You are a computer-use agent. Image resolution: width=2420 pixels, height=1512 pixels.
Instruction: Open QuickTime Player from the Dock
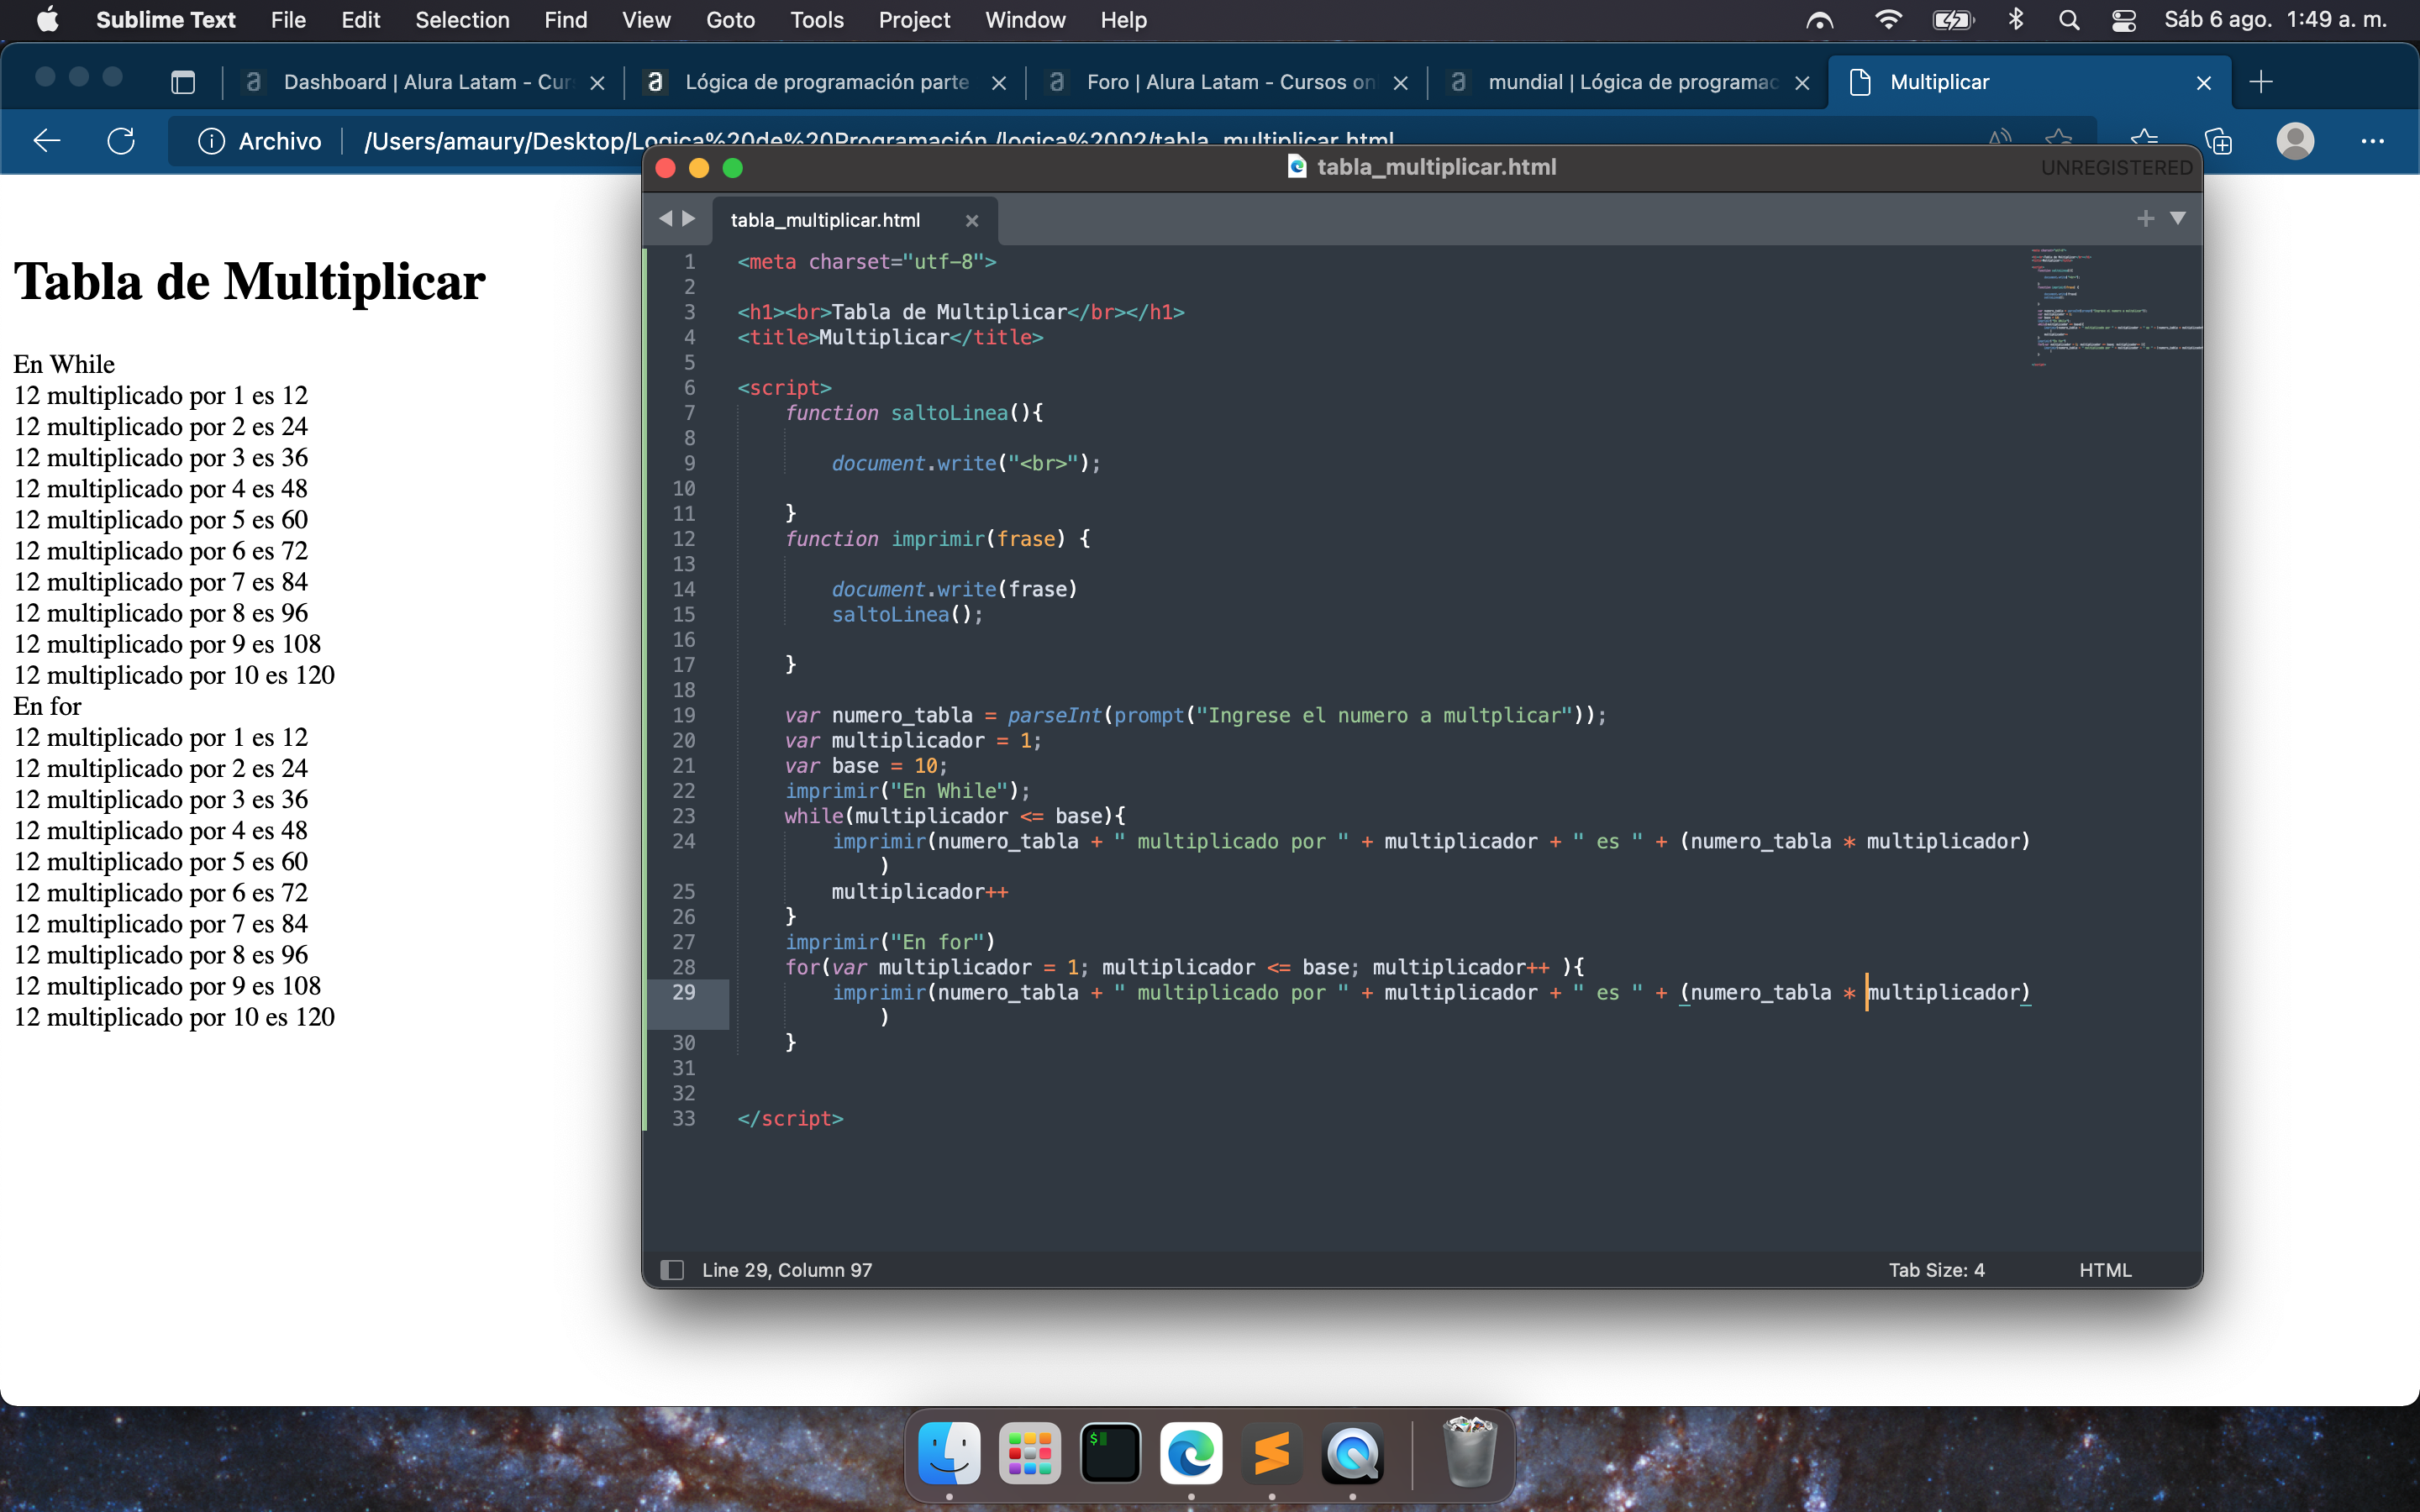[x=1353, y=1452]
